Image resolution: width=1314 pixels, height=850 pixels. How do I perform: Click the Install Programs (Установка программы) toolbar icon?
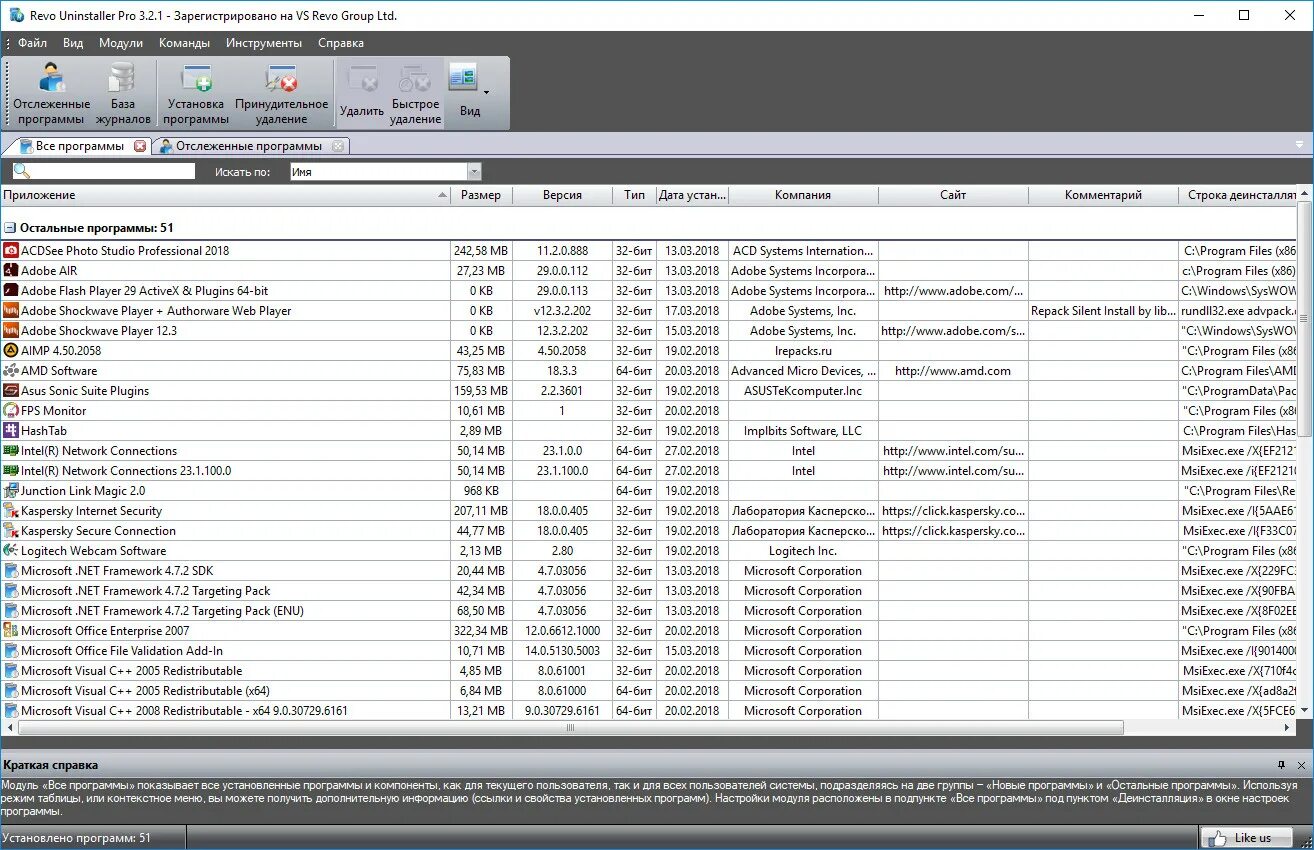(x=196, y=94)
